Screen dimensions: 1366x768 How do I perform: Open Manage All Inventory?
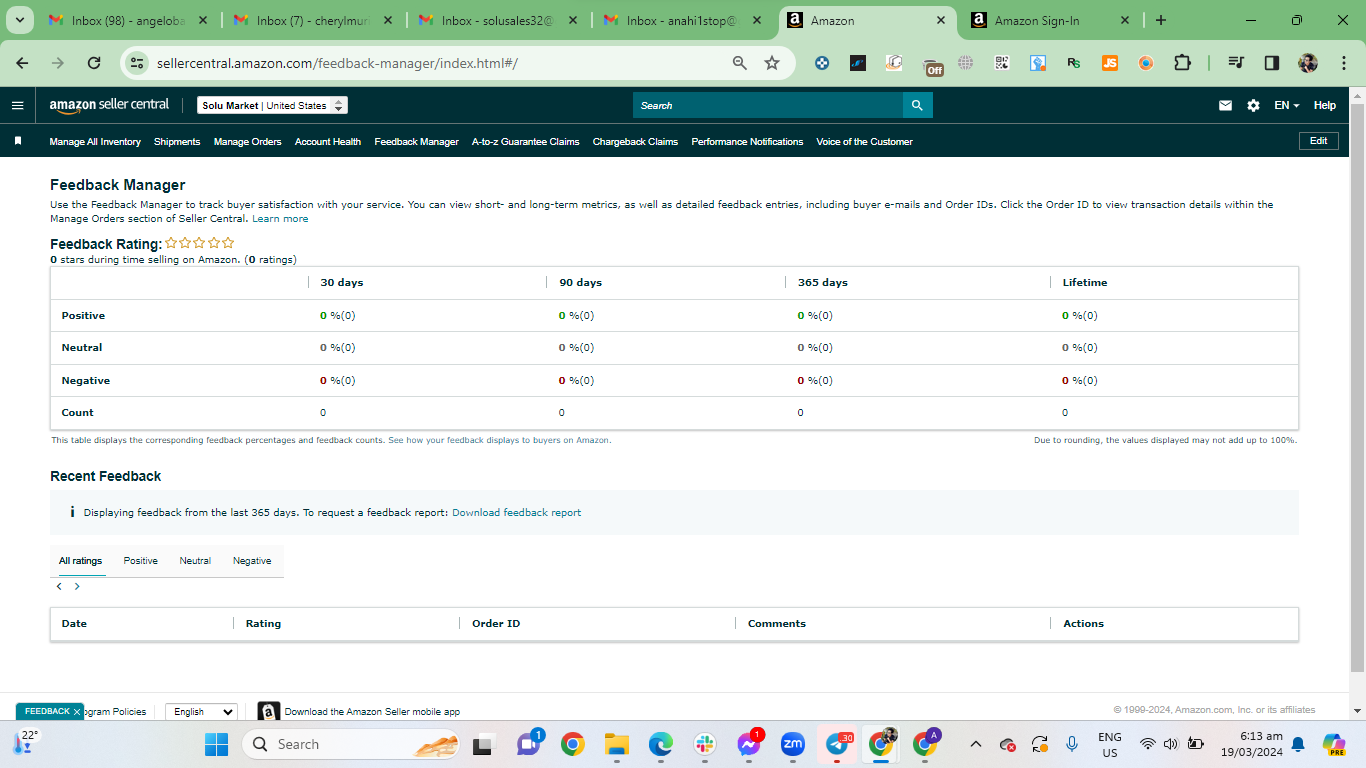point(95,142)
